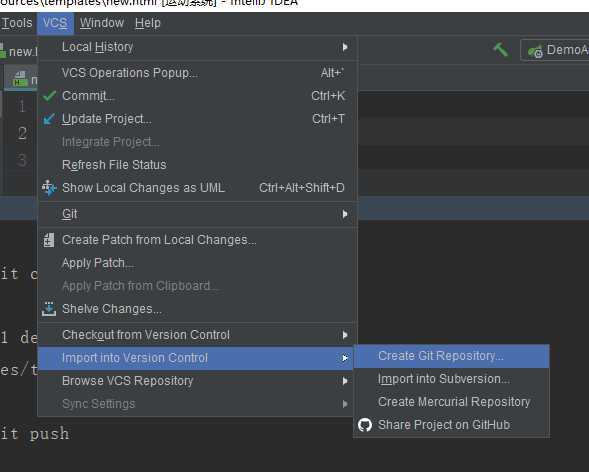Click the Shelve Changes download icon

pyautogui.click(x=49, y=309)
